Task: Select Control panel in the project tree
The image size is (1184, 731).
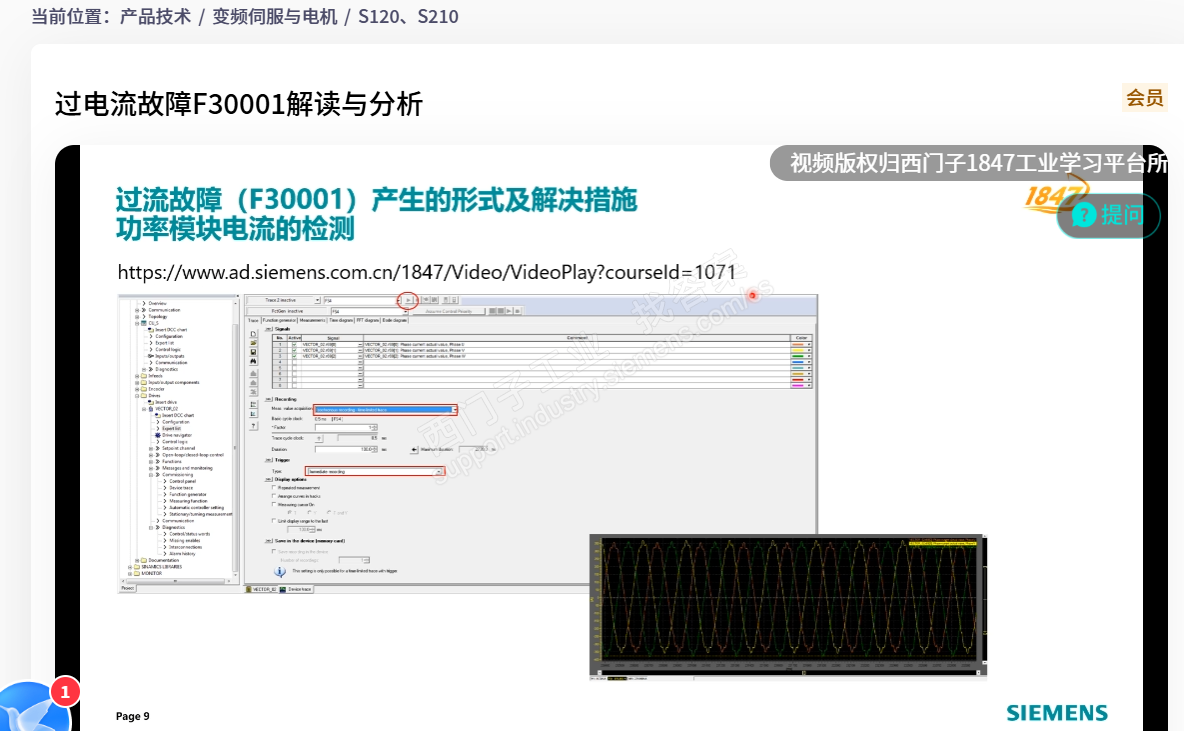Action: [182, 481]
